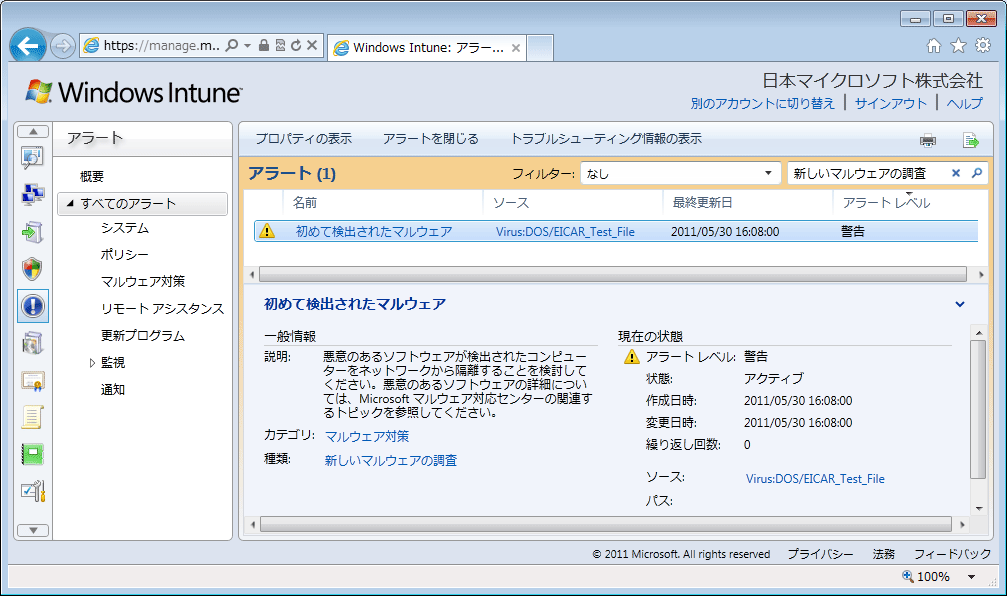This screenshot has width=1007, height=596.
Task: Click the workspace bar scroll-down arrow
Action: click(33, 530)
